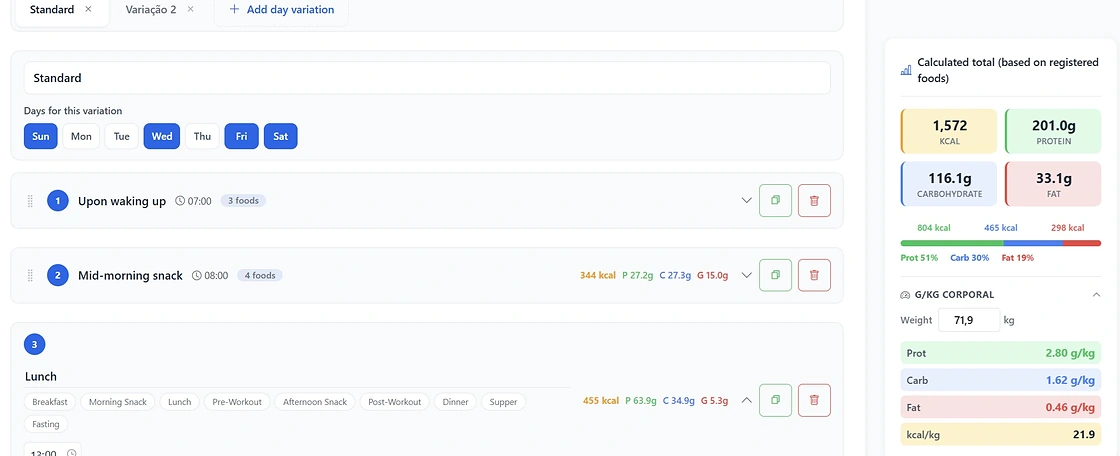This screenshot has height=456, width=1120.
Task: Duplicate the Mid-morning snack meal
Action: pos(775,275)
